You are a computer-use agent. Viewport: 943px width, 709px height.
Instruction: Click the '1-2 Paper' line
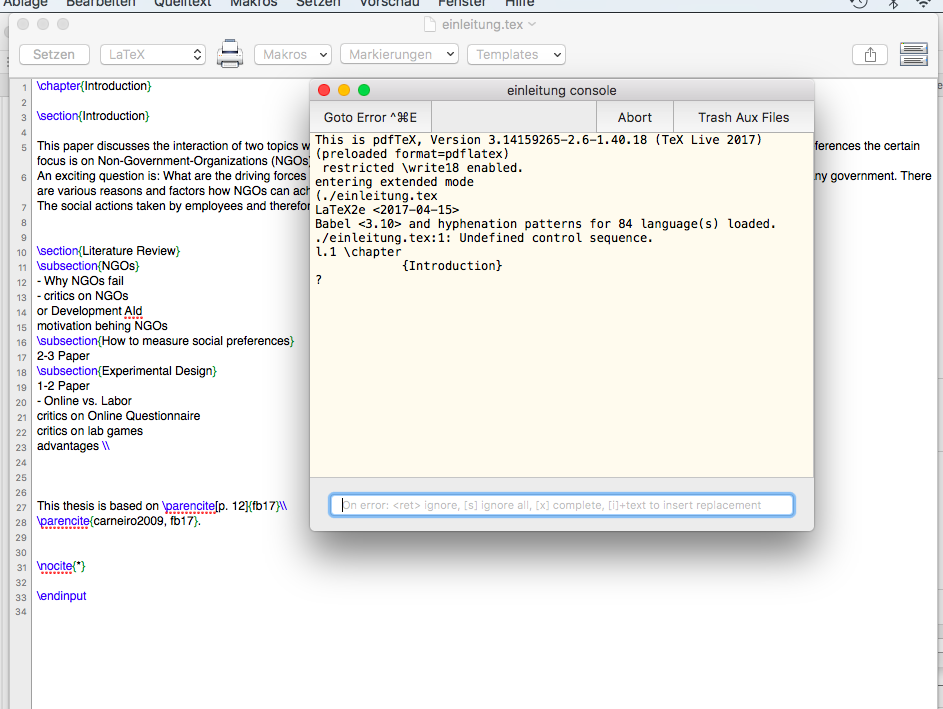click(x=63, y=386)
